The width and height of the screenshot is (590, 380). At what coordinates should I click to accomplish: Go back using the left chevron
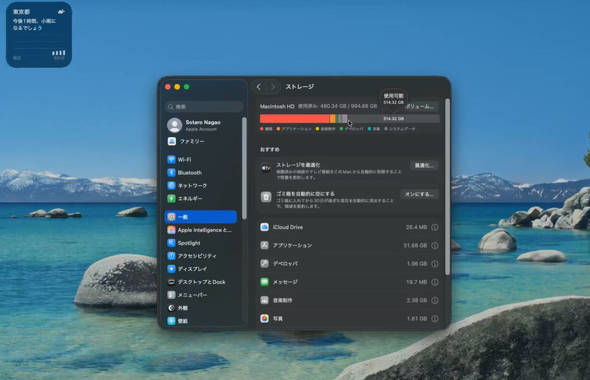pyautogui.click(x=259, y=87)
